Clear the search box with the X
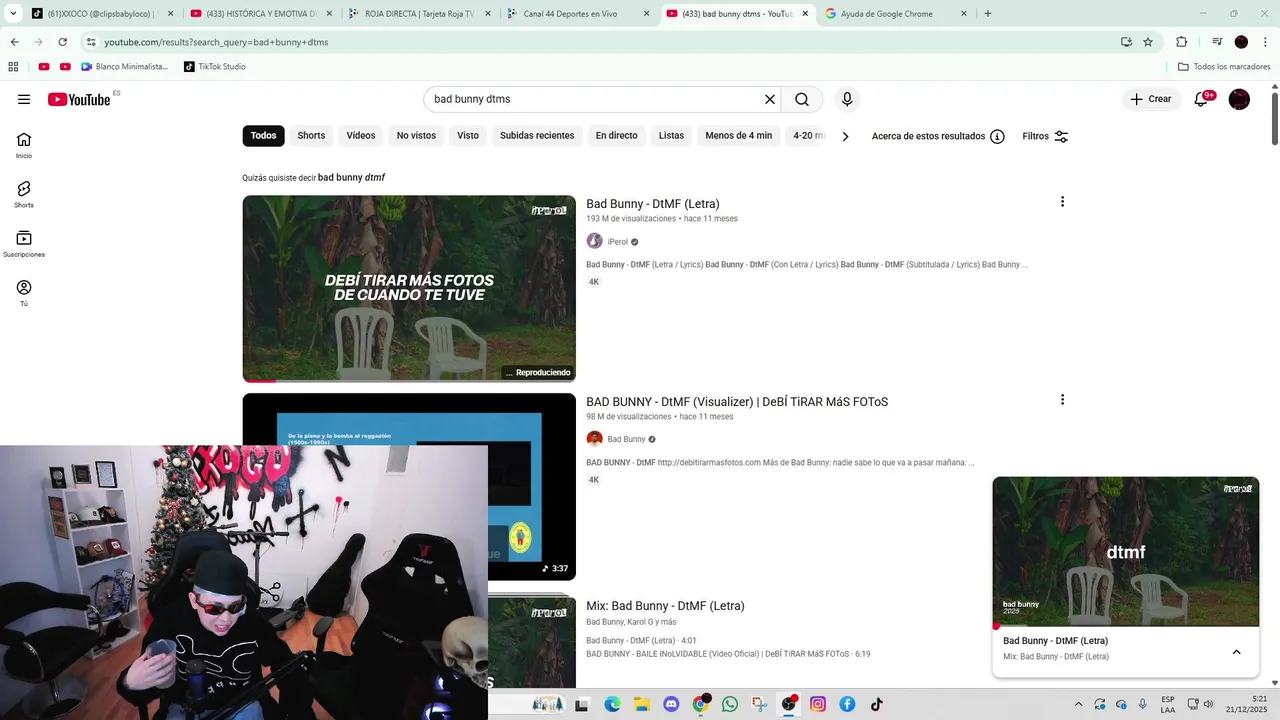This screenshot has height=720, width=1280. point(770,99)
